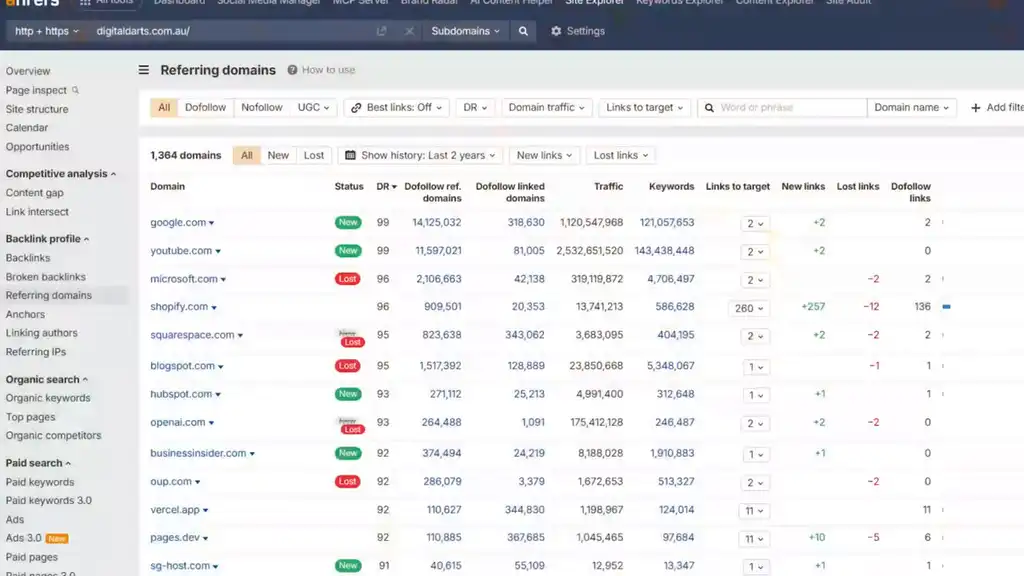1024x576 pixels.
Task: Open Backlinks in the sidebar
Action: (x=28, y=258)
